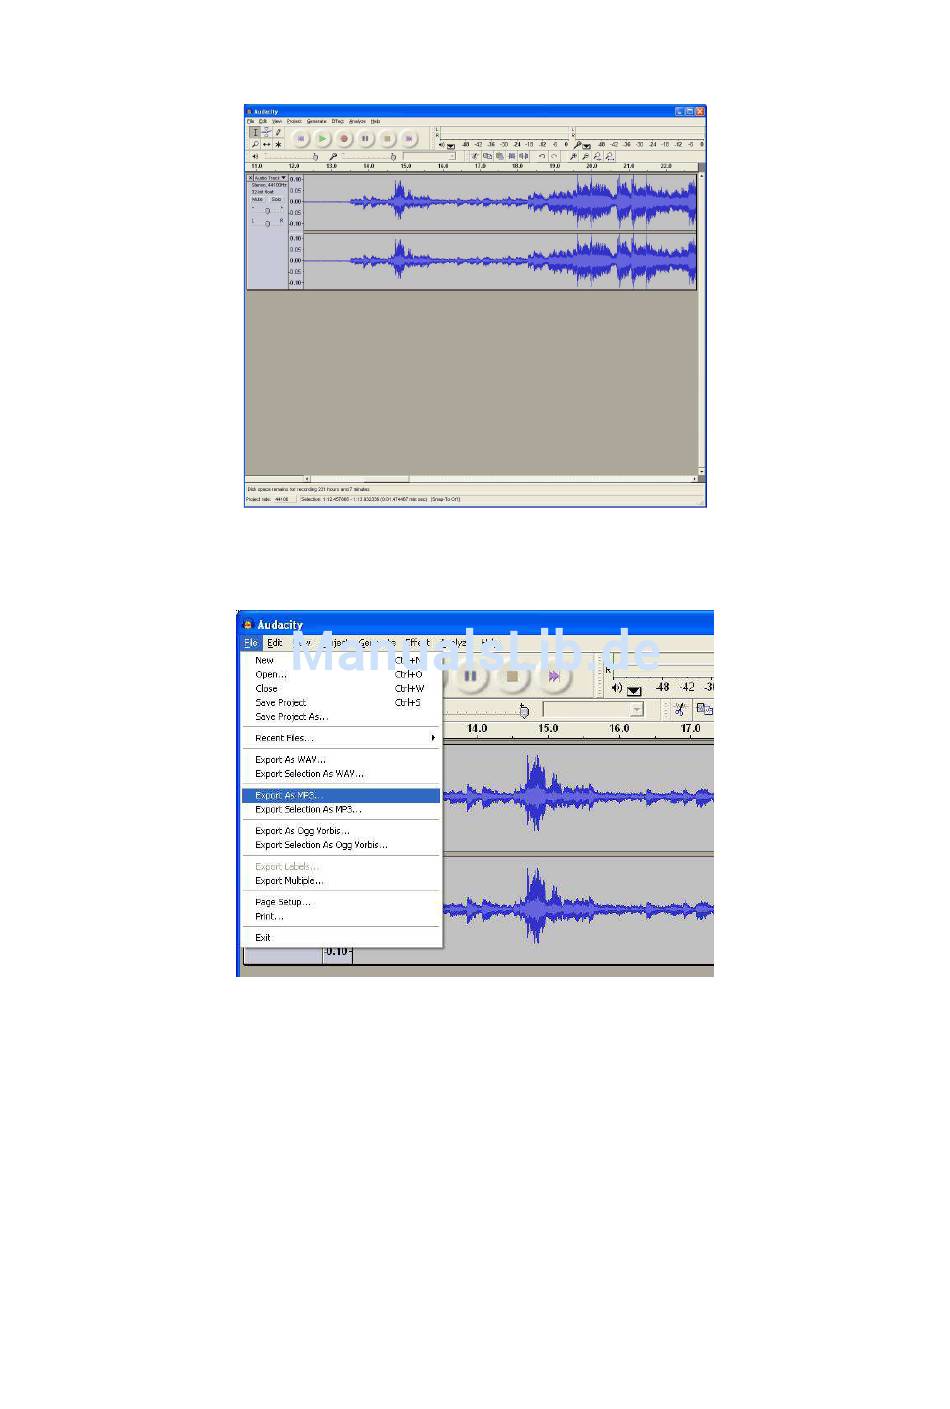Click the Copy icon in upper edit toolbar

click(488, 156)
